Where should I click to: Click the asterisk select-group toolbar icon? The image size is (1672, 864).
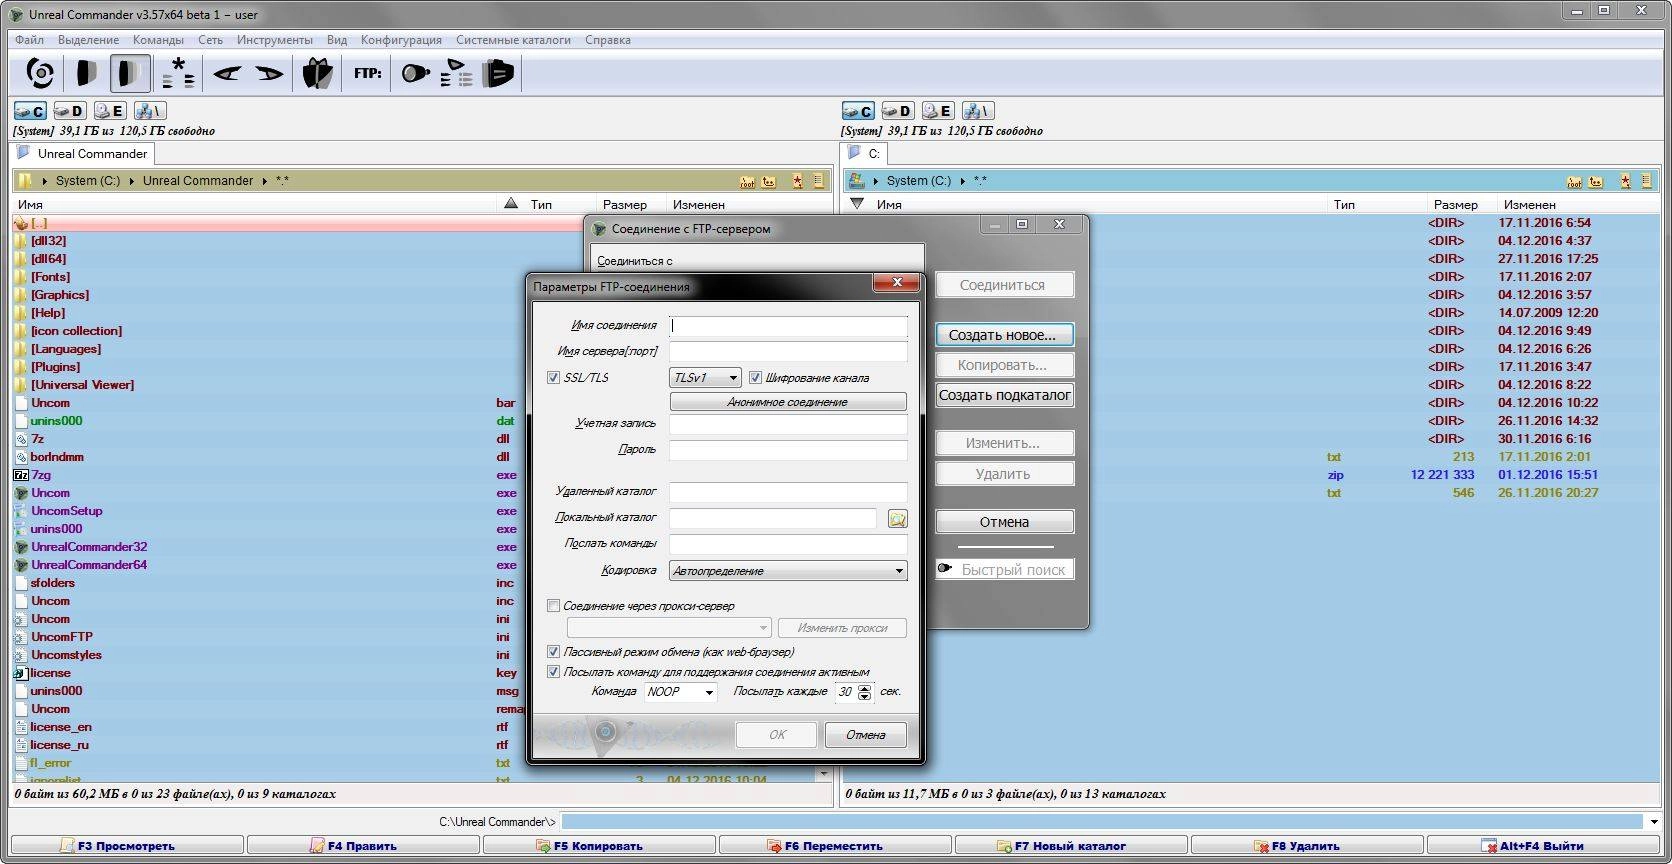(178, 73)
